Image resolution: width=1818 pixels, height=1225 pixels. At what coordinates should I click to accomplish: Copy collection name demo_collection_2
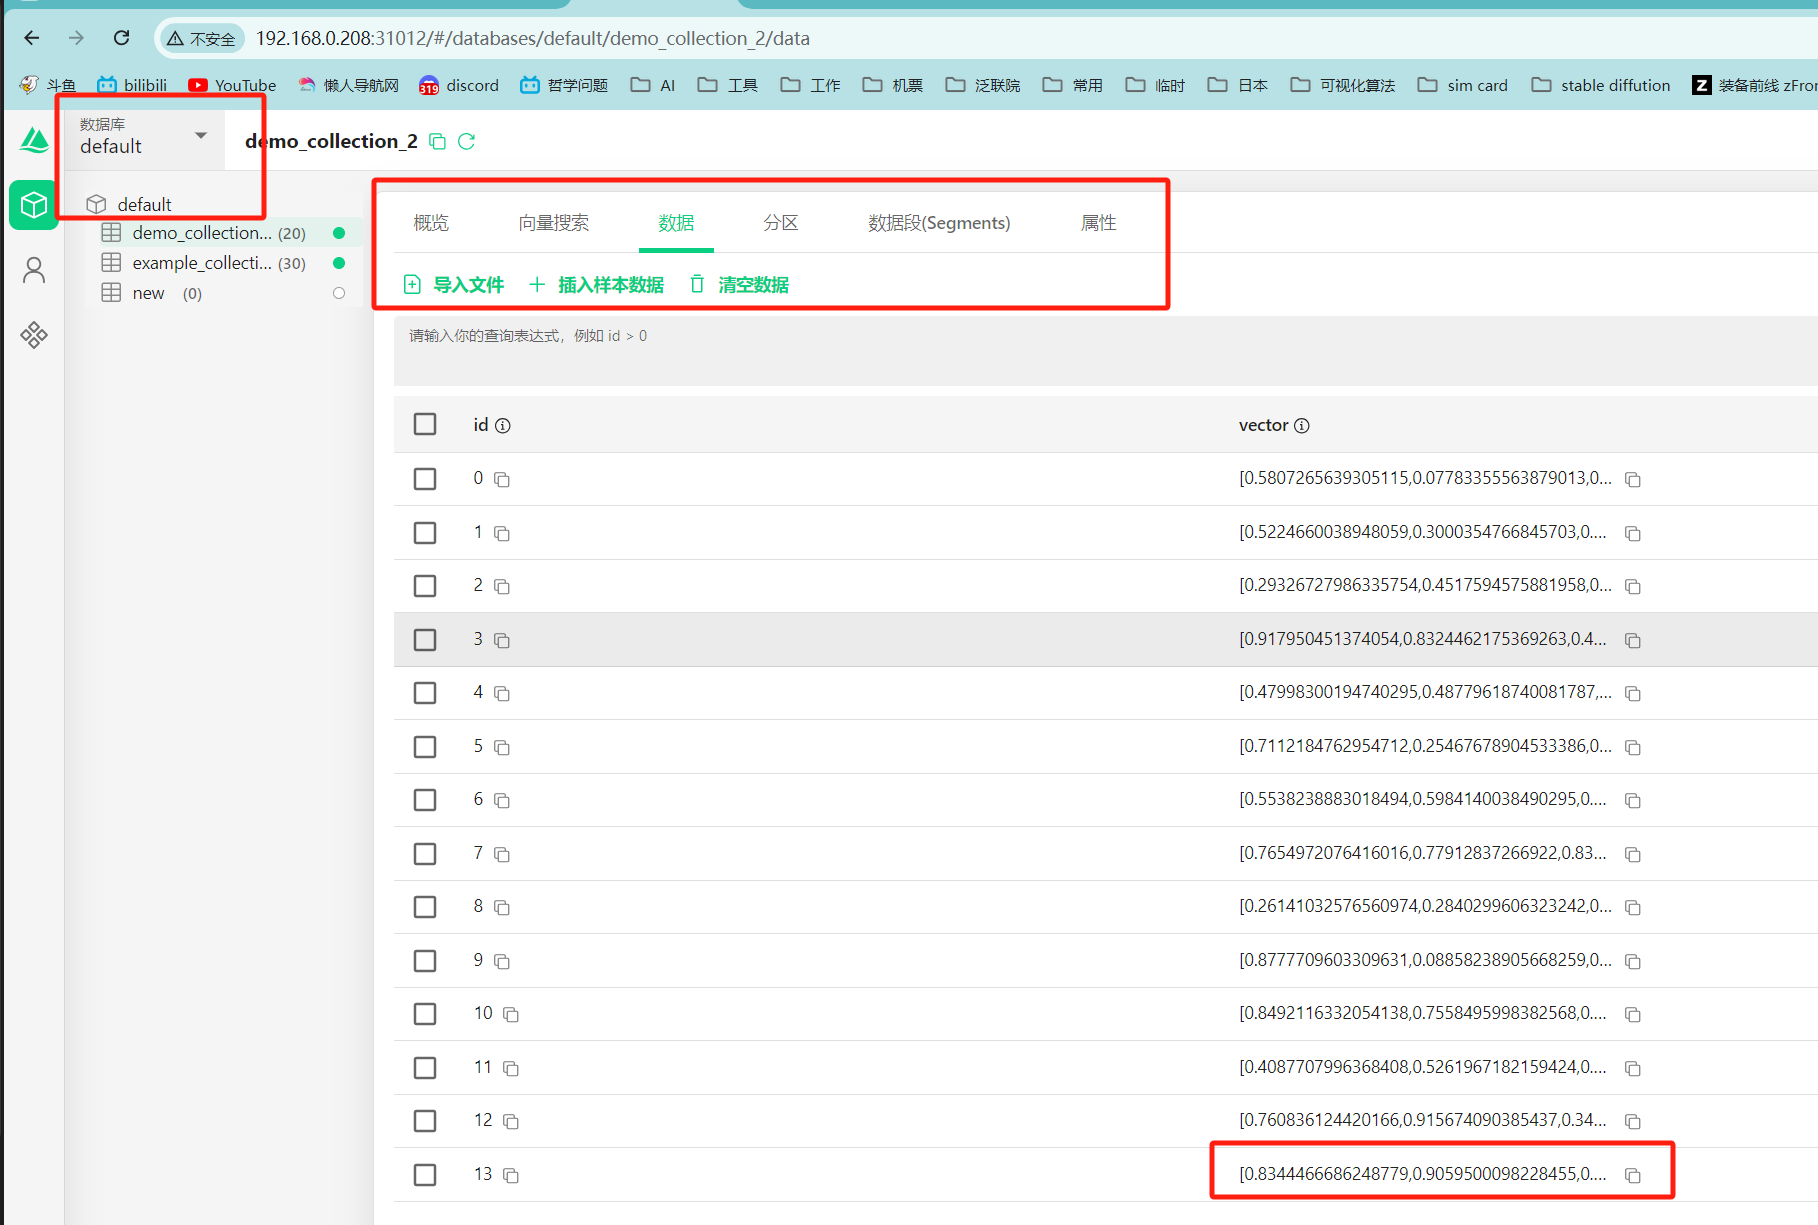pyautogui.click(x=437, y=142)
